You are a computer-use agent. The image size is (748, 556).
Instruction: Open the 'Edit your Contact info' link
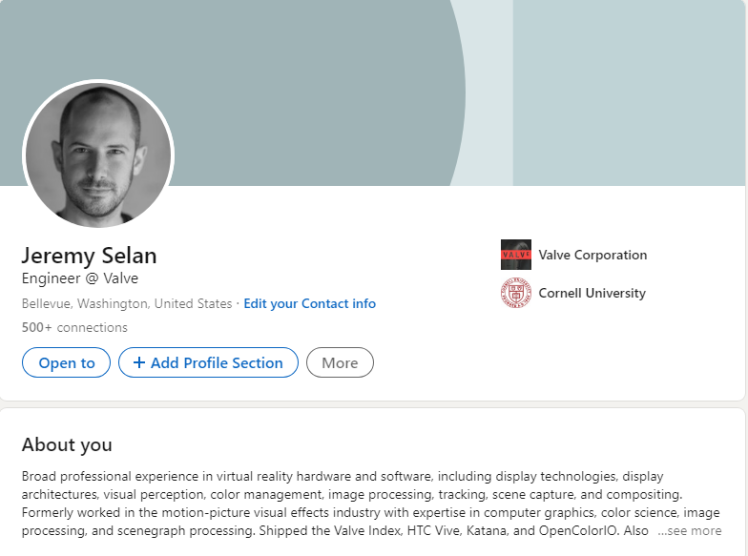pos(310,303)
